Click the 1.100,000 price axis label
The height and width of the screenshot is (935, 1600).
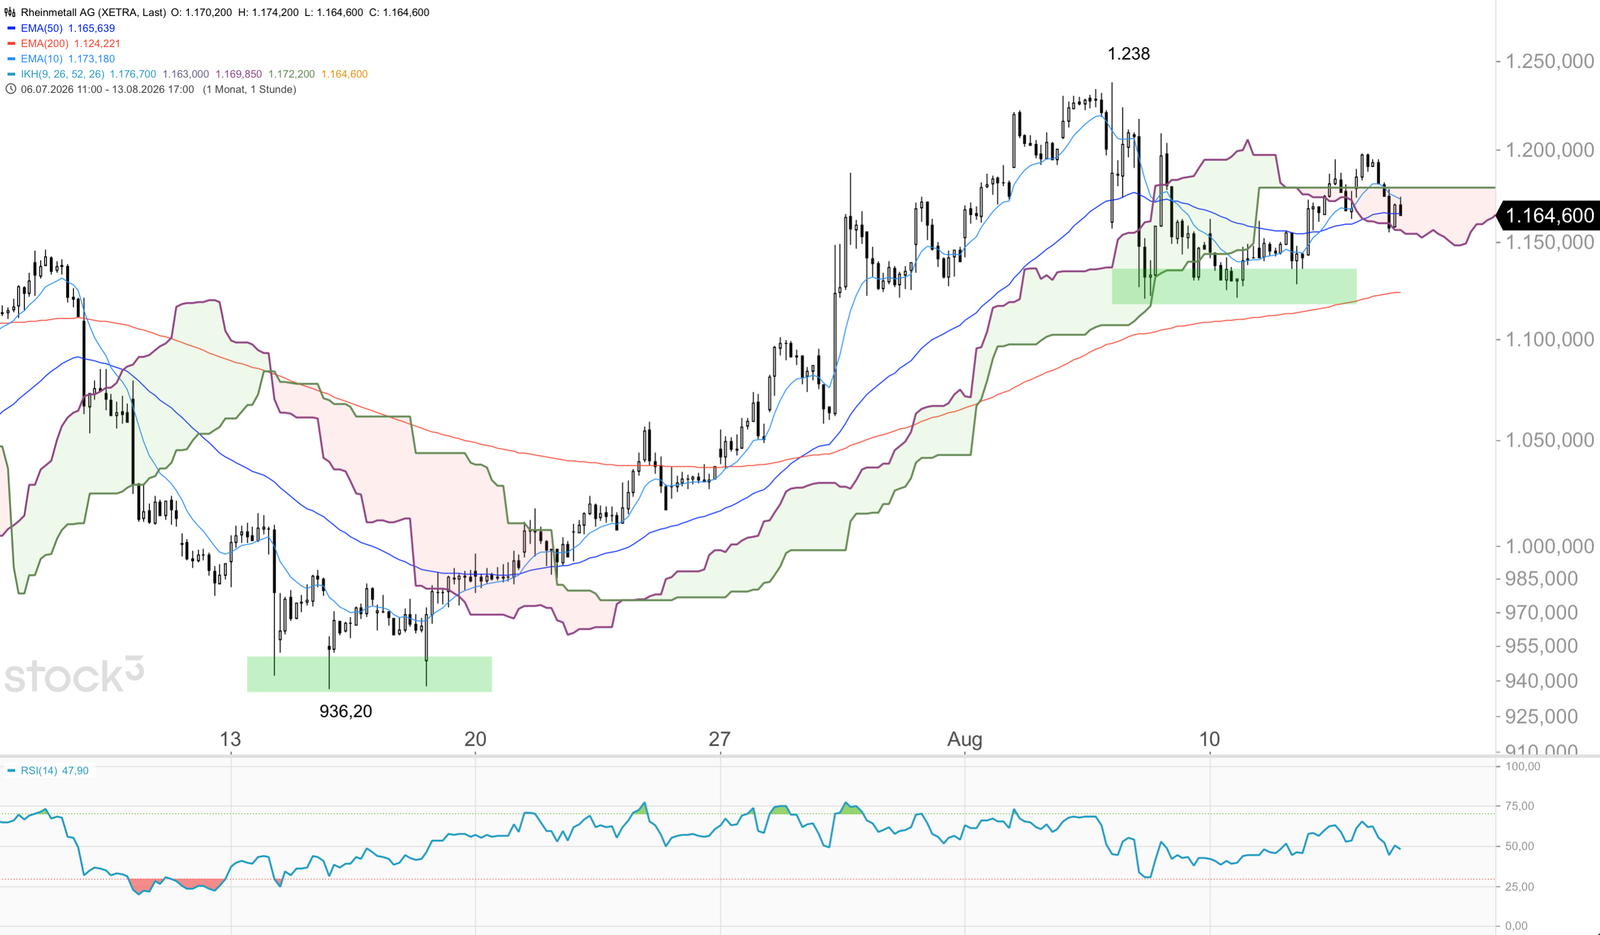(1550, 339)
